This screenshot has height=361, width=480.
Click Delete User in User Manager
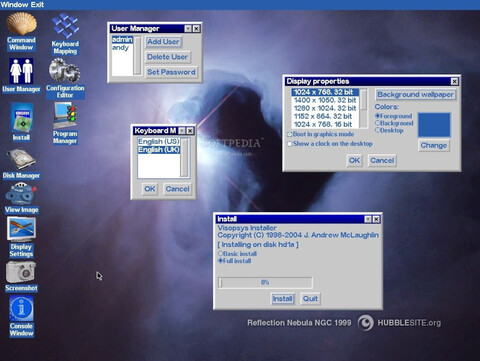click(x=168, y=57)
